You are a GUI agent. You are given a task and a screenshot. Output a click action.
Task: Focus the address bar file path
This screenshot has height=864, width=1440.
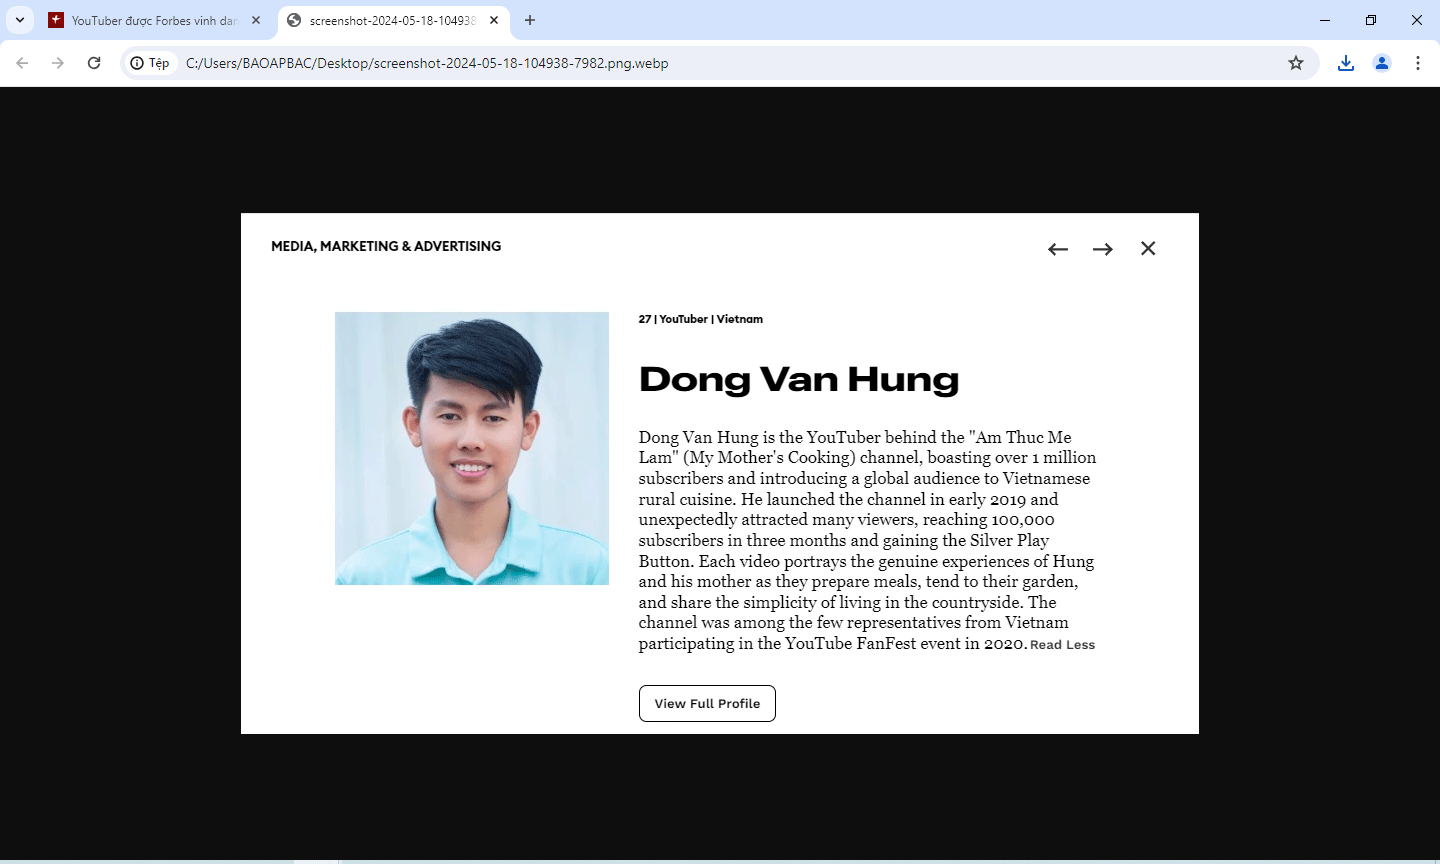[427, 63]
